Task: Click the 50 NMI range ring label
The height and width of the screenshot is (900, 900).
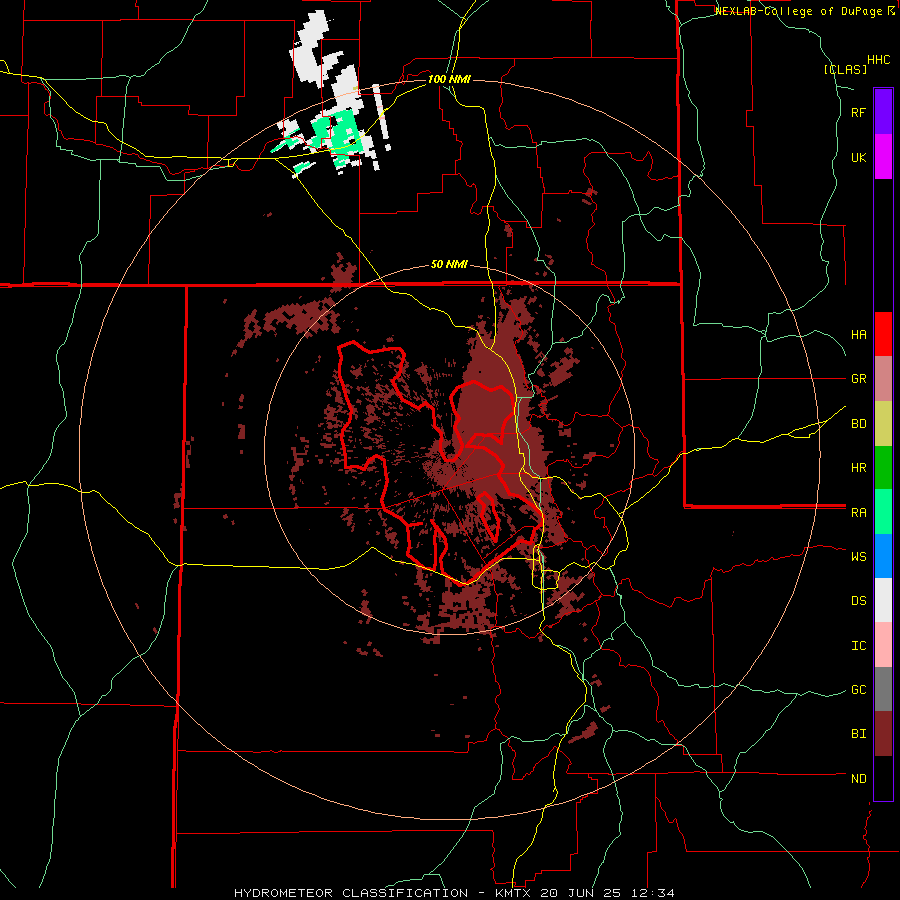Action: [449, 265]
